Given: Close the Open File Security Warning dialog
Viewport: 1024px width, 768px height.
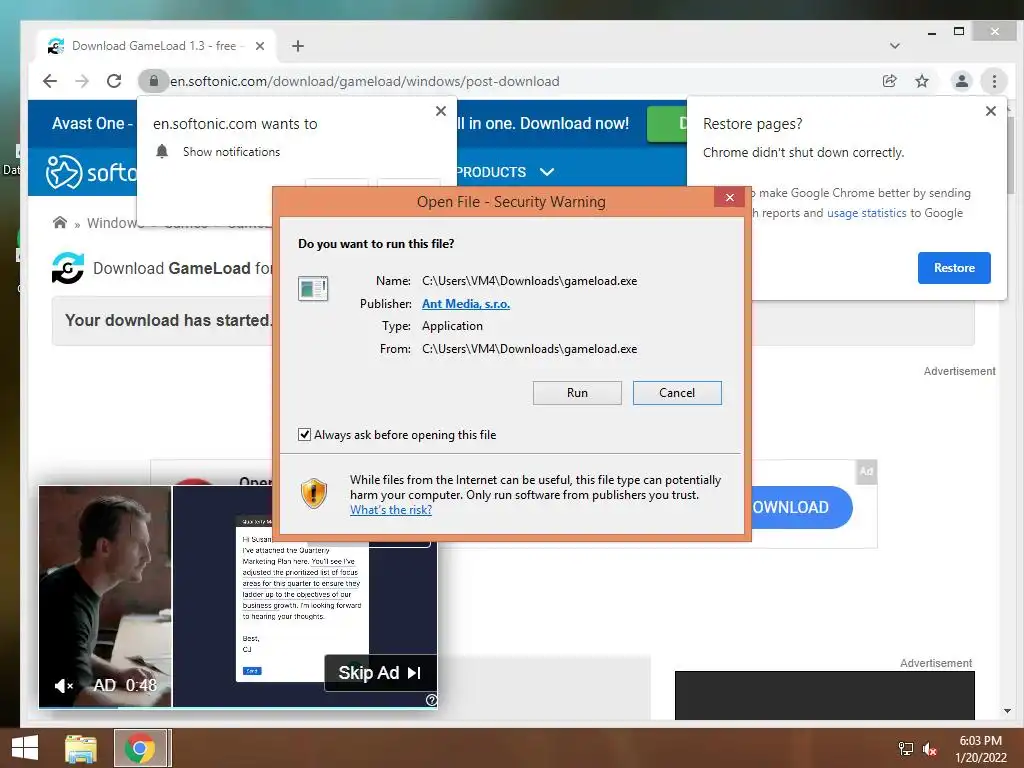Looking at the screenshot, I should coord(729,197).
